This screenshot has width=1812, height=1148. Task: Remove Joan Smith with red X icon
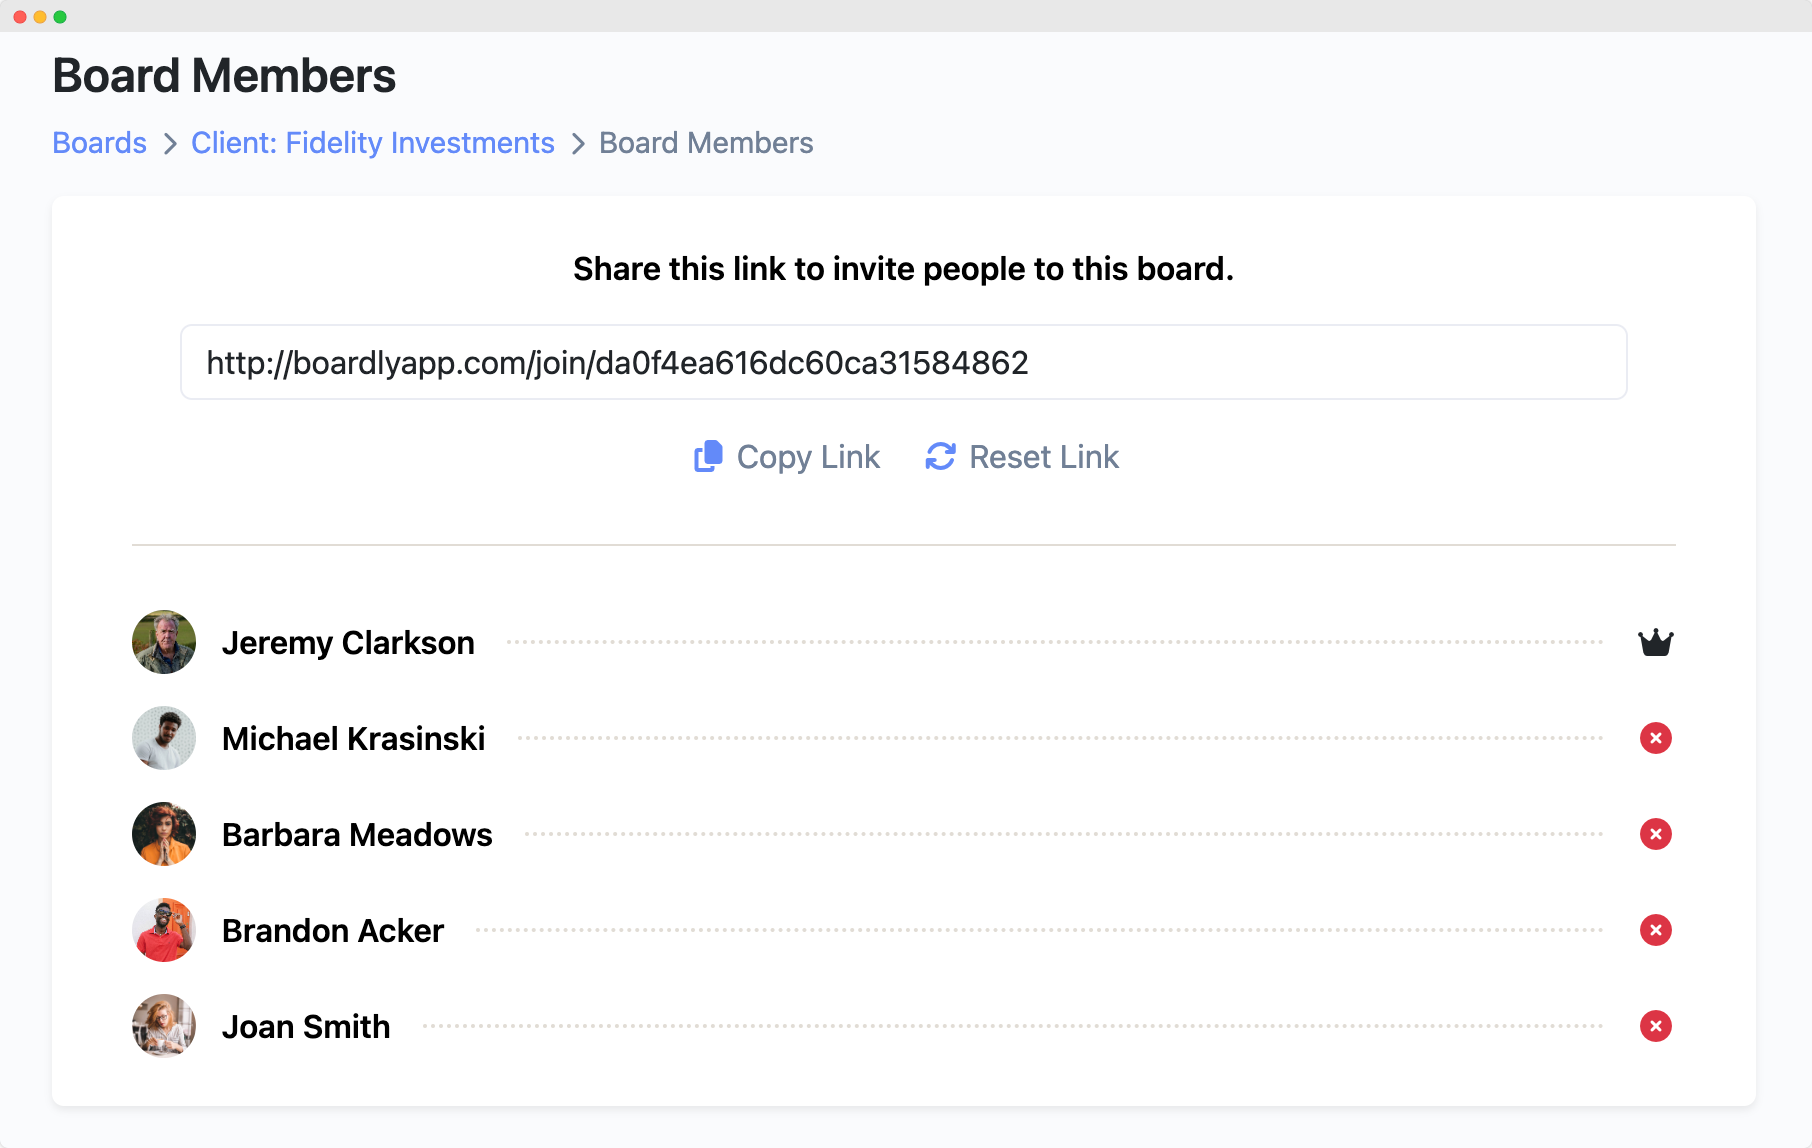tap(1655, 1027)
